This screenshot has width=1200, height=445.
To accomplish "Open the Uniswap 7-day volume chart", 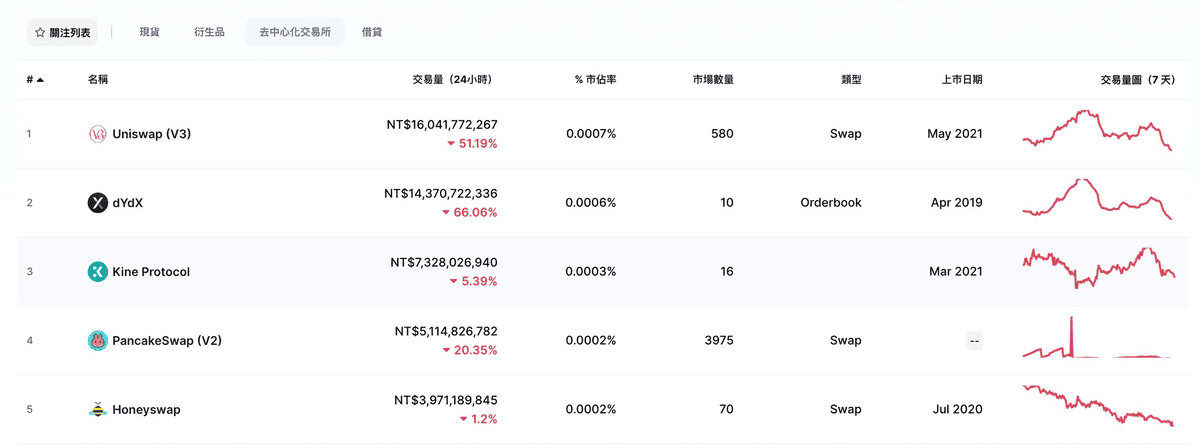I will 1097,130.
